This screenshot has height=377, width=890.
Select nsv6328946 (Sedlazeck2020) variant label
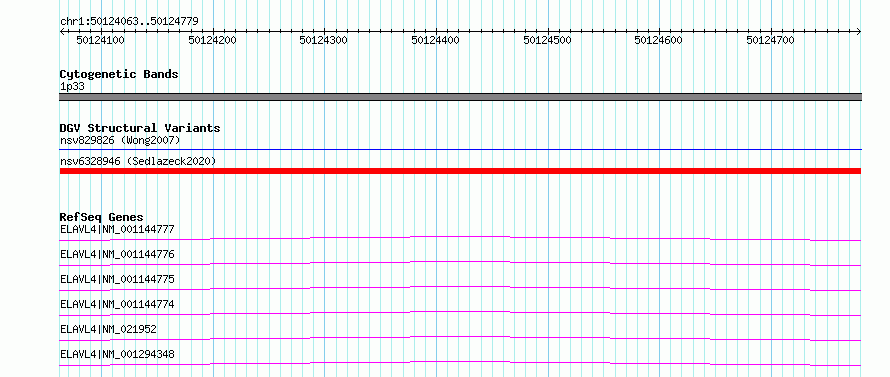(x=138, y=161)
